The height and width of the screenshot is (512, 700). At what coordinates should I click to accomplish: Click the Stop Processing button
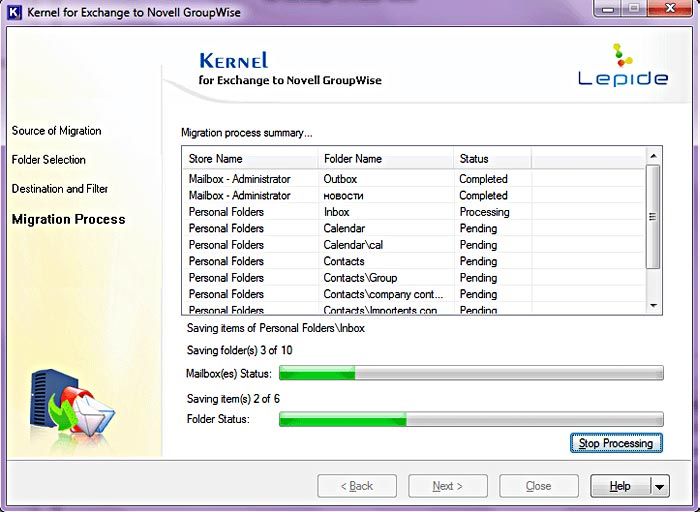point(616,443)
